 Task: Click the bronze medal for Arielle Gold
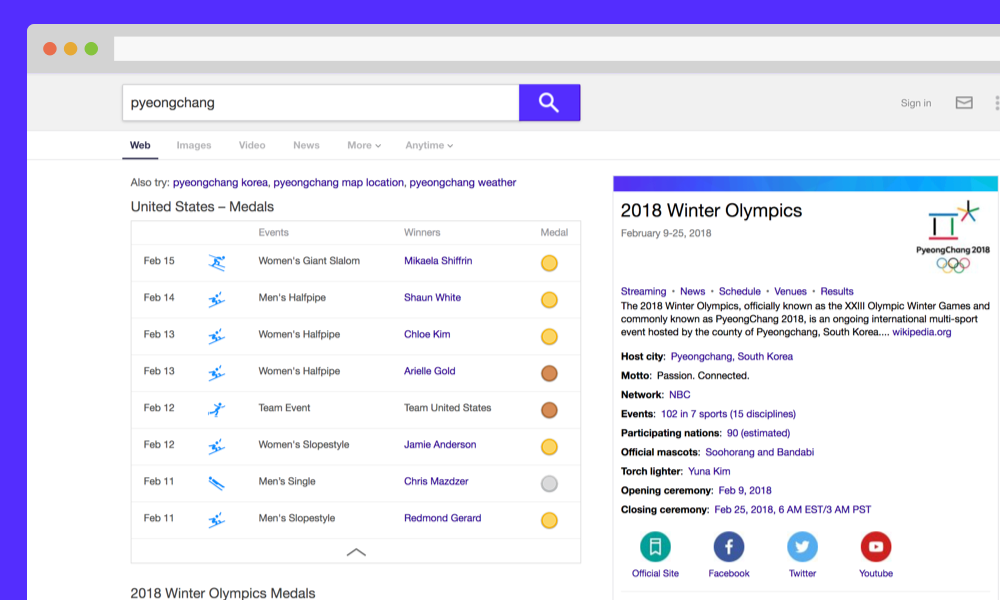point(549,373)
